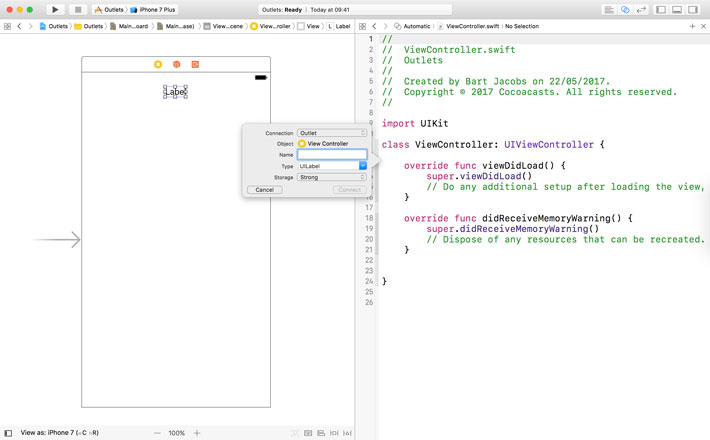
Task: Click the Connect button
Action: tap(350, 190)
